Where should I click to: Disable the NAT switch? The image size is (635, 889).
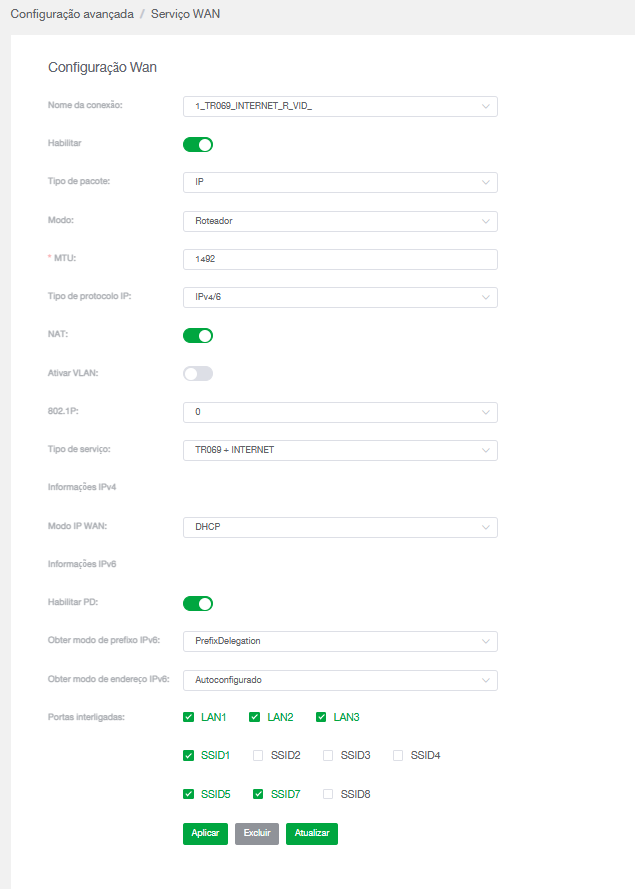(x=198, y=336)
